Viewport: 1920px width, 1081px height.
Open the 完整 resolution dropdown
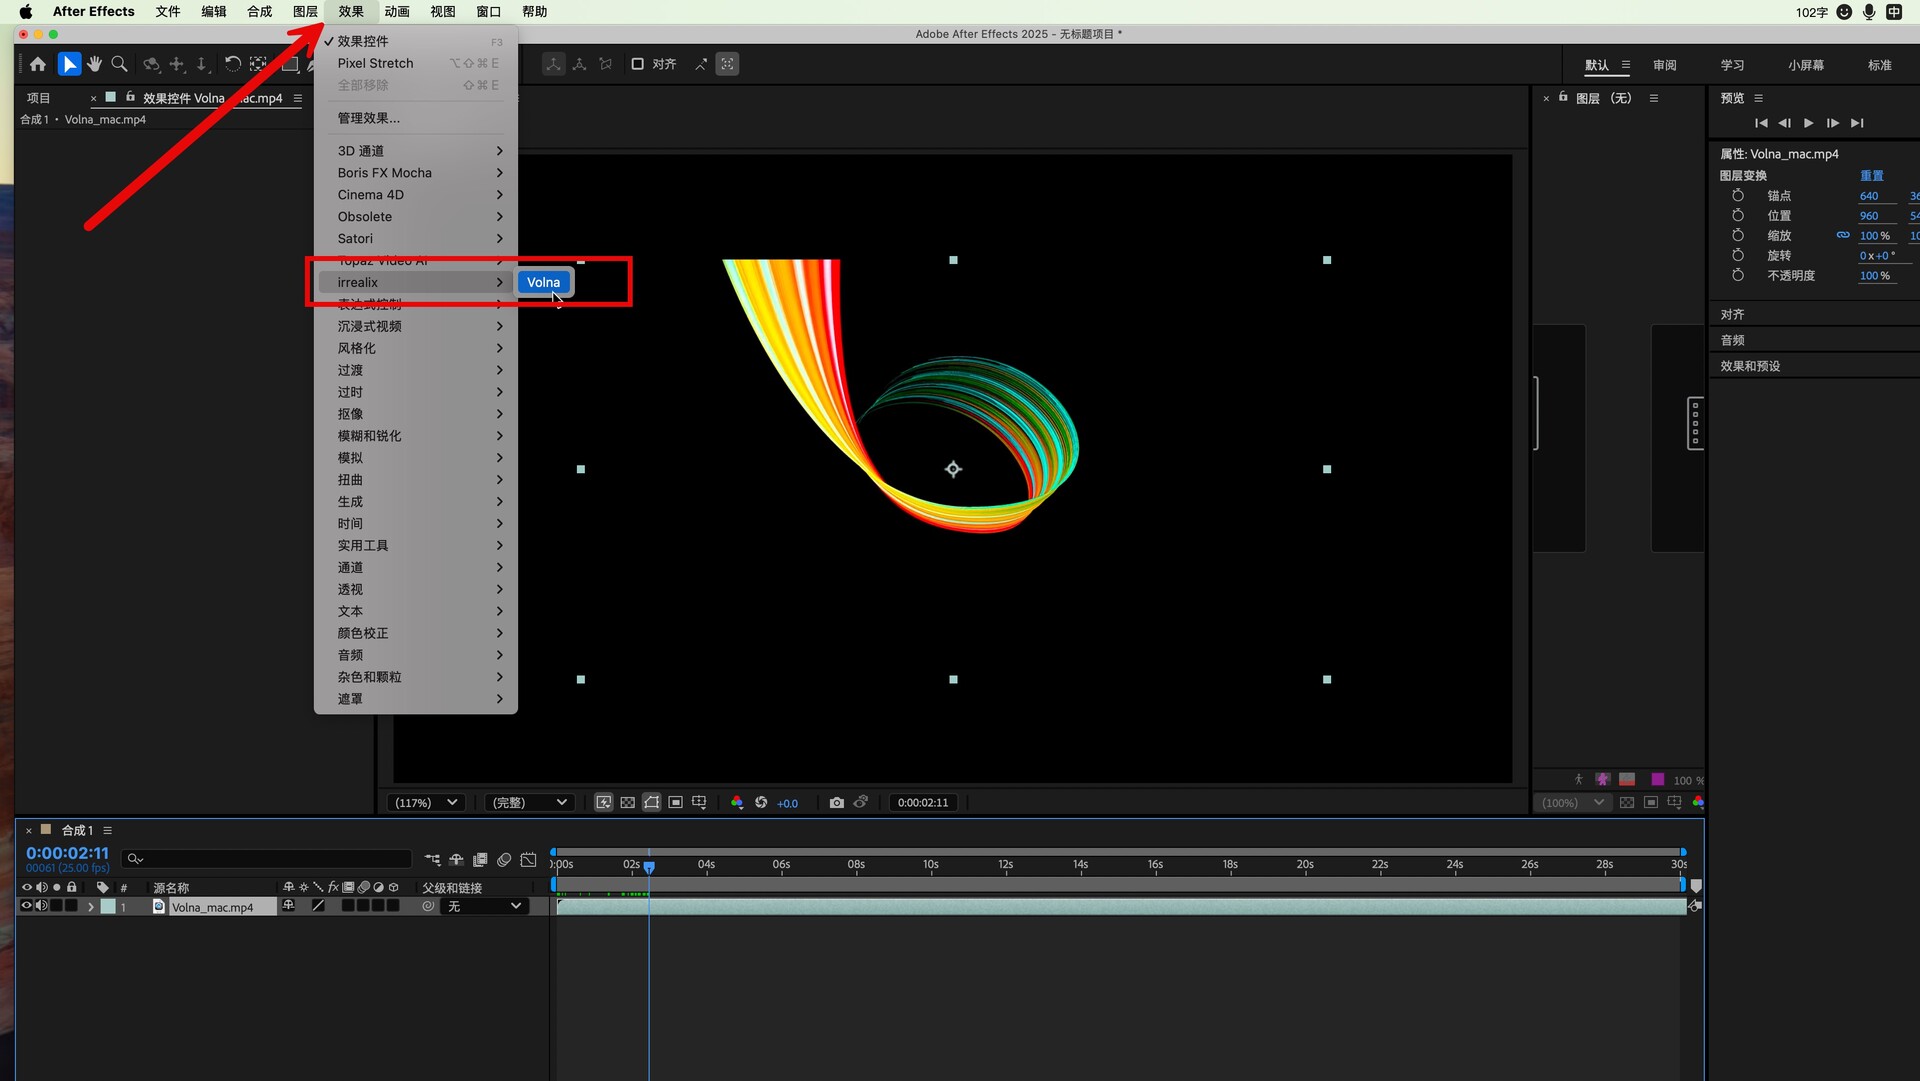click(529, 803)
